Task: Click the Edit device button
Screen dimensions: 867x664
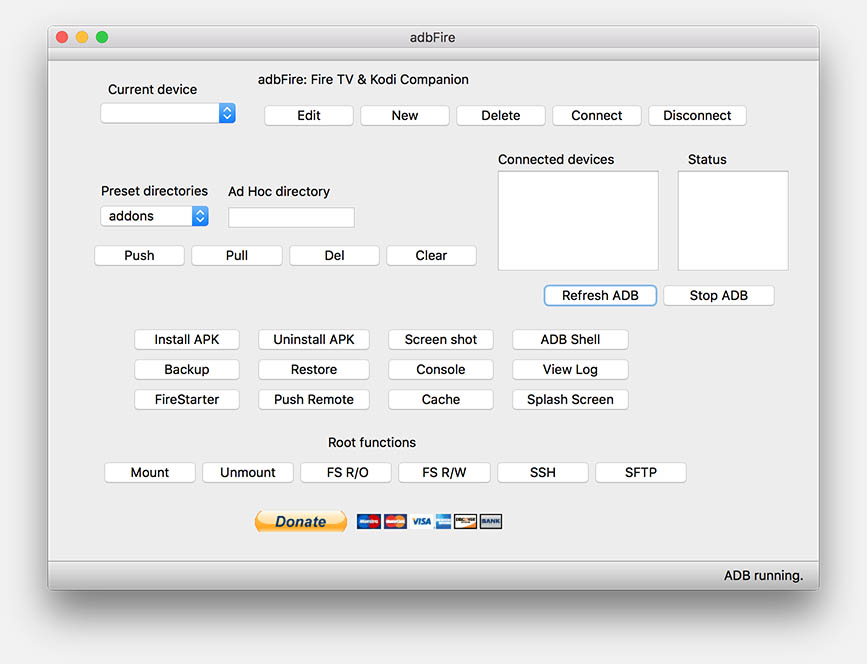Action: pyautogui.click(x=309, y=116)
